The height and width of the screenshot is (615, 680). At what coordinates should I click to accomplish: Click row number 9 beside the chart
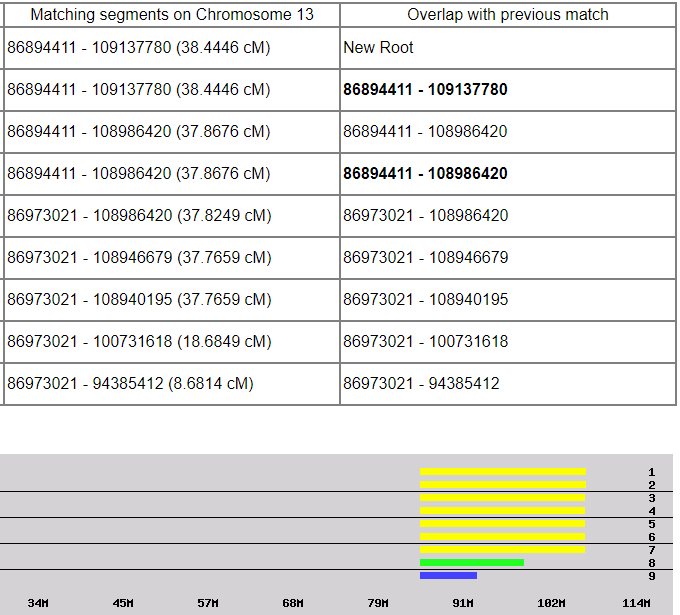coord(651,576)
